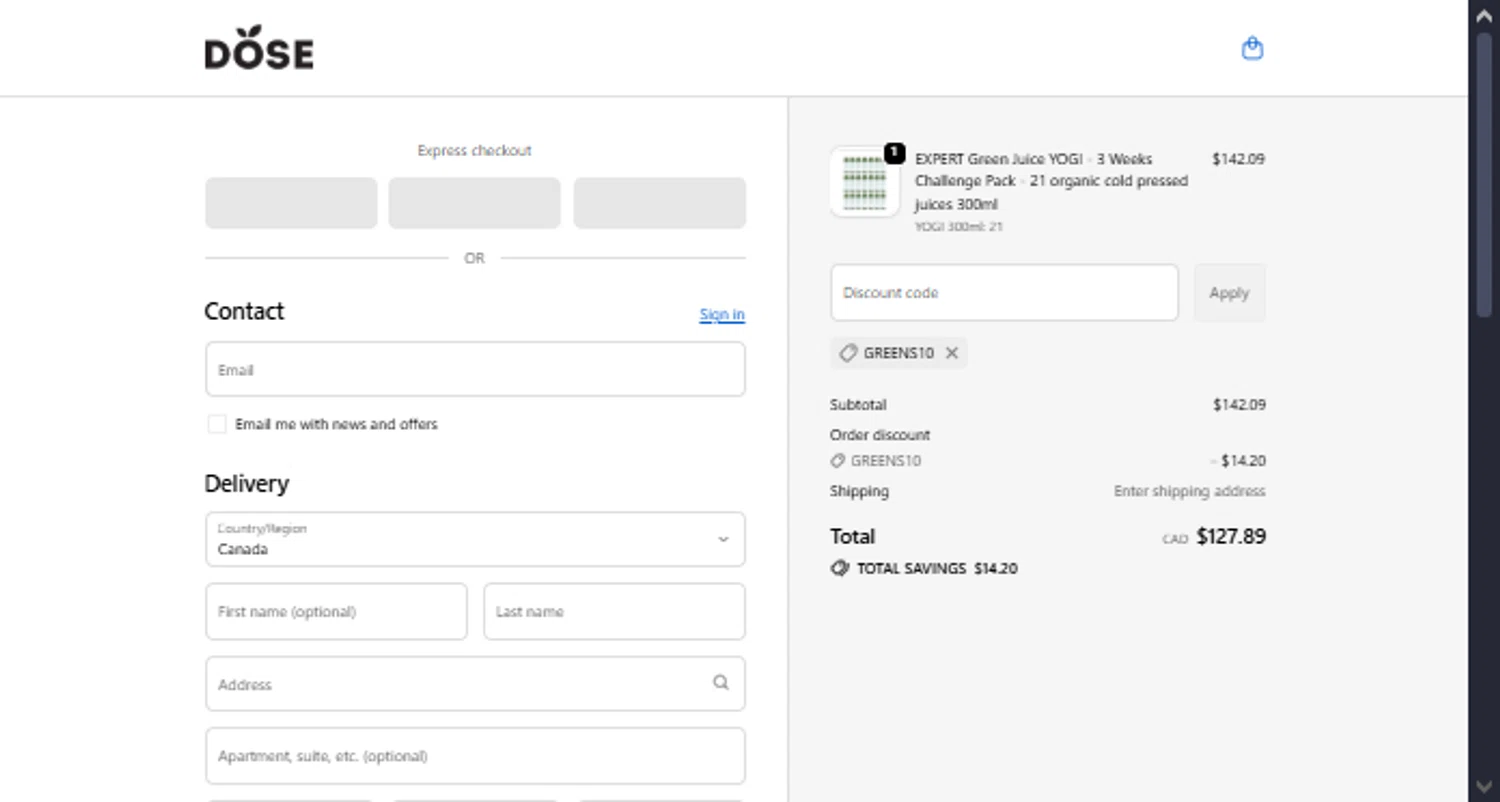This screenshot has width=1500, height=802.
Task: Click the Sign in link
Action: 722,314
